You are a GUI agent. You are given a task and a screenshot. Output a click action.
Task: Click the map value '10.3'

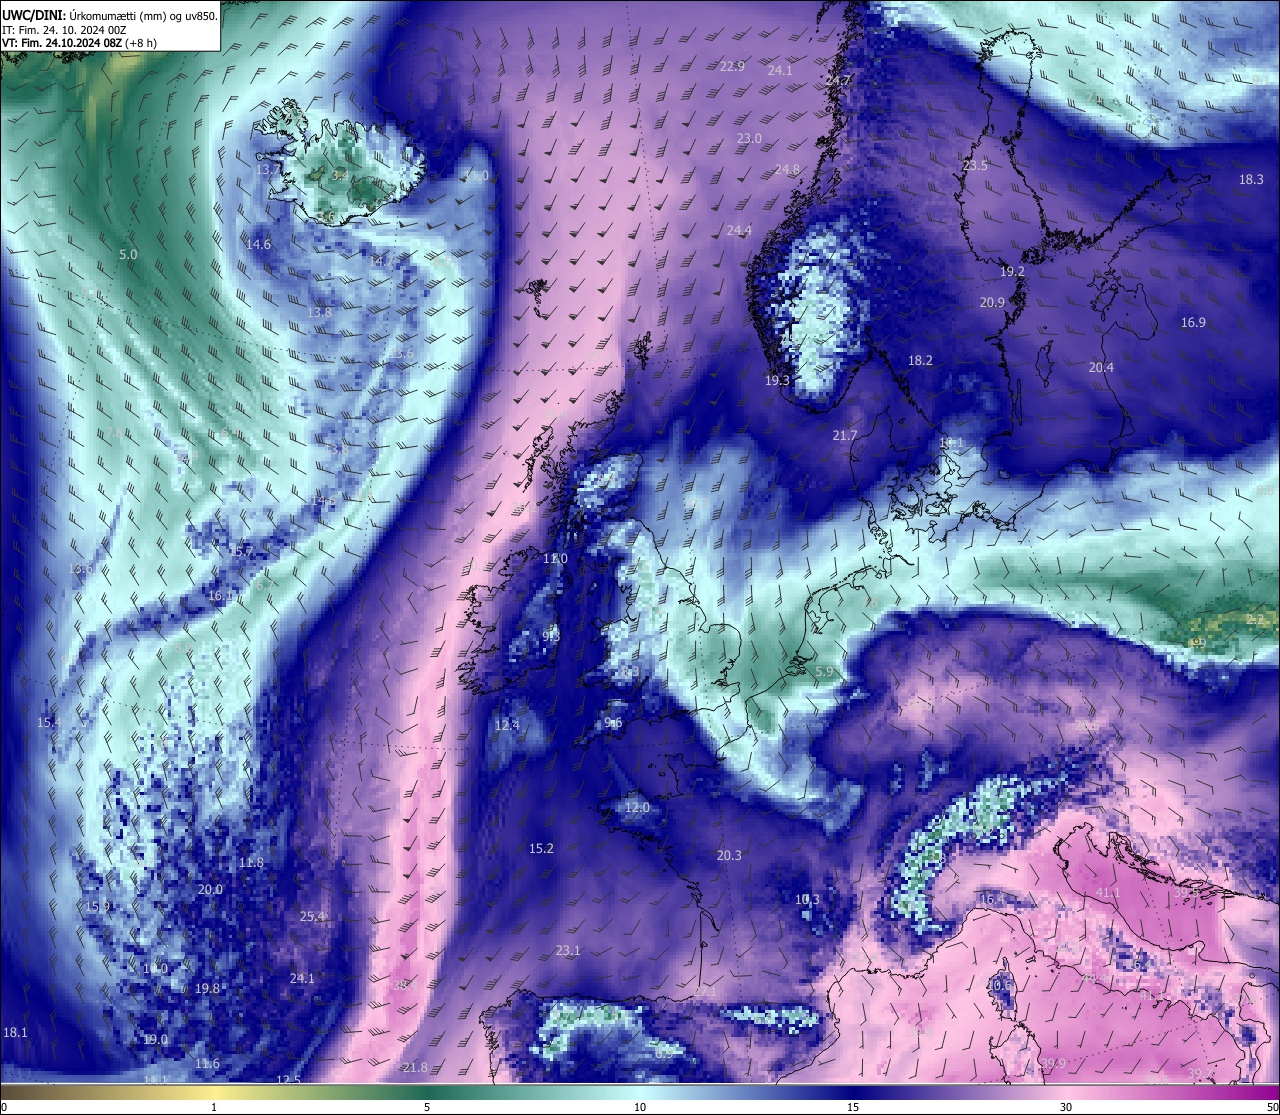[807, 899]
